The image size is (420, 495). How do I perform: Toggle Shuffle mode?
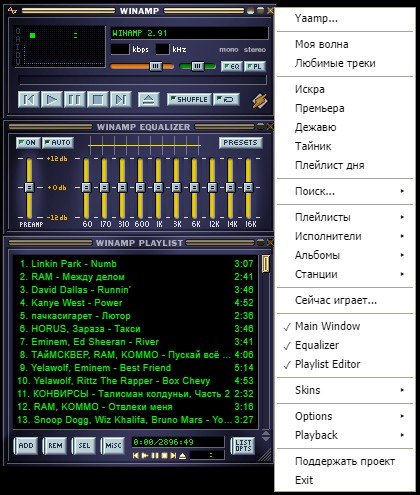coord(189,99)
